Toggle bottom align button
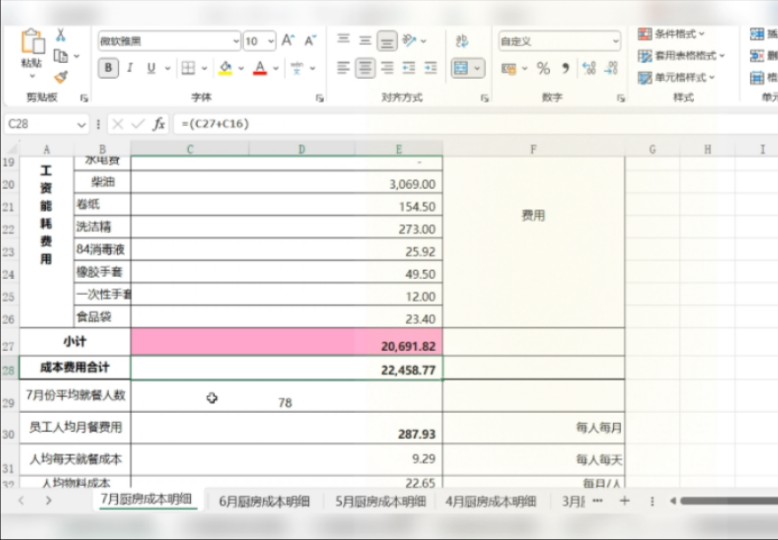This screenshot has height=540, width=778. coord(387,41)
